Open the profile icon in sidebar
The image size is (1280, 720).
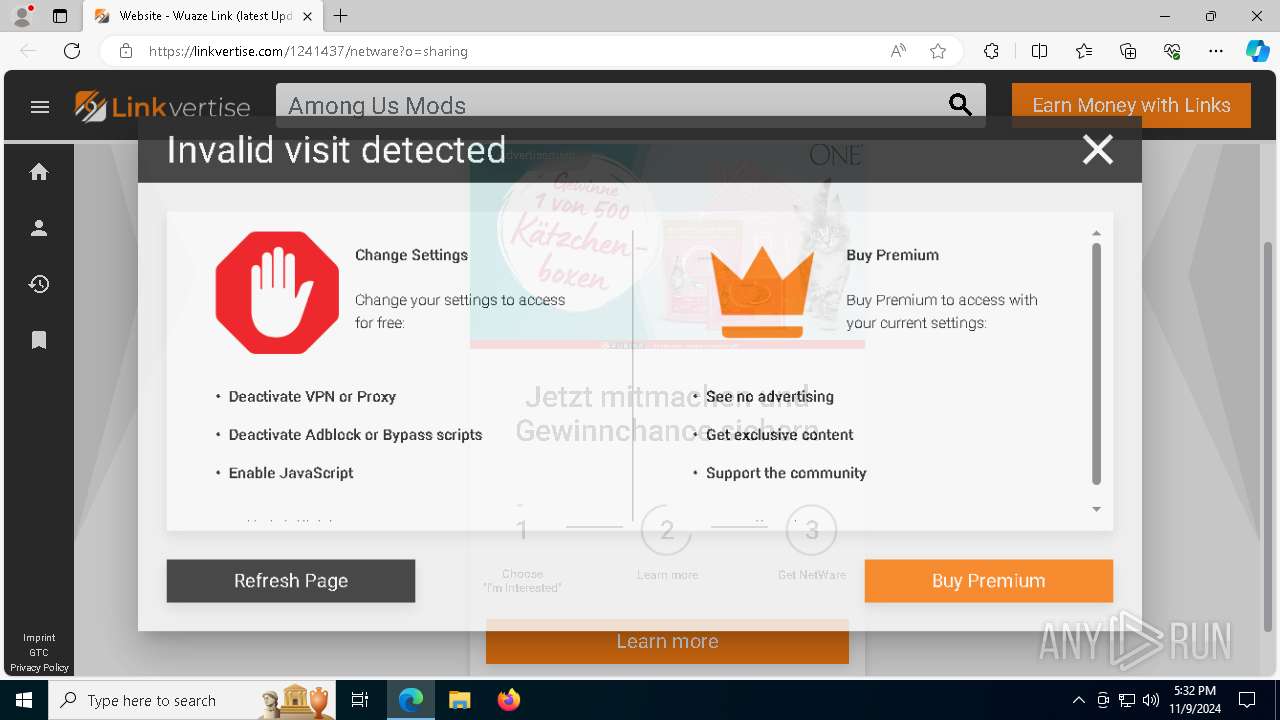[39, 228]
